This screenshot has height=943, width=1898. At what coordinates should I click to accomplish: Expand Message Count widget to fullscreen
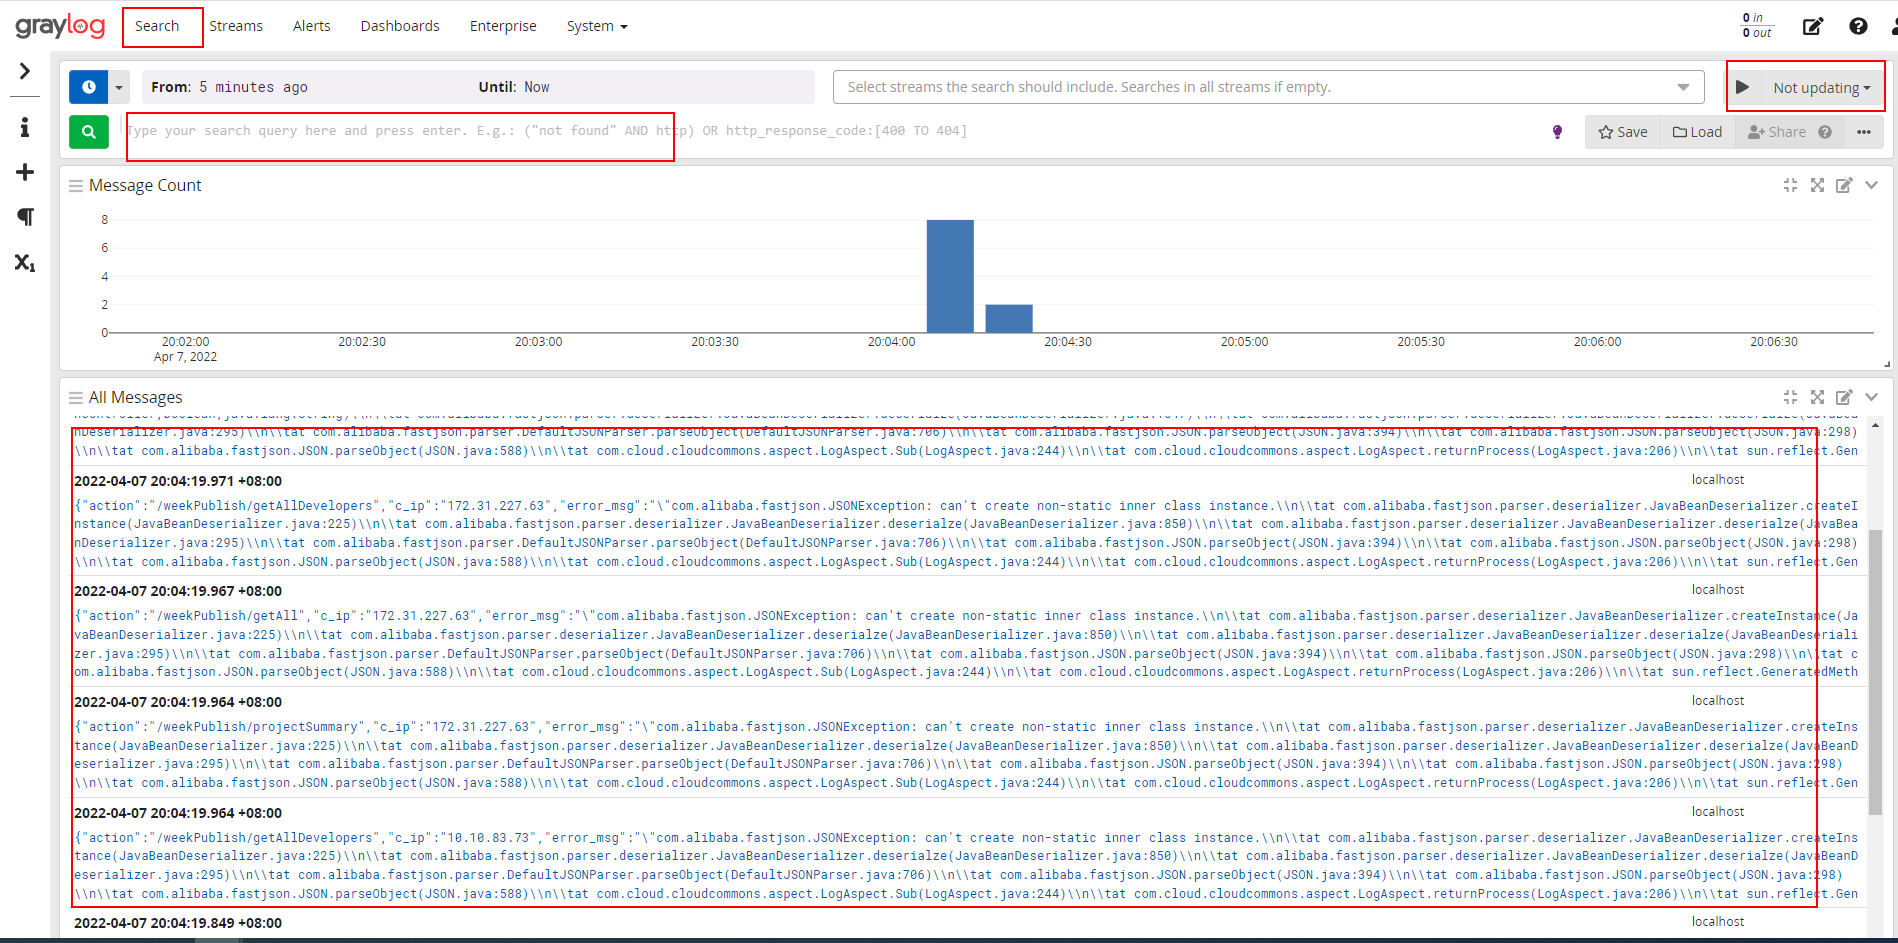pyautogui.click(x=1817, y=185)
